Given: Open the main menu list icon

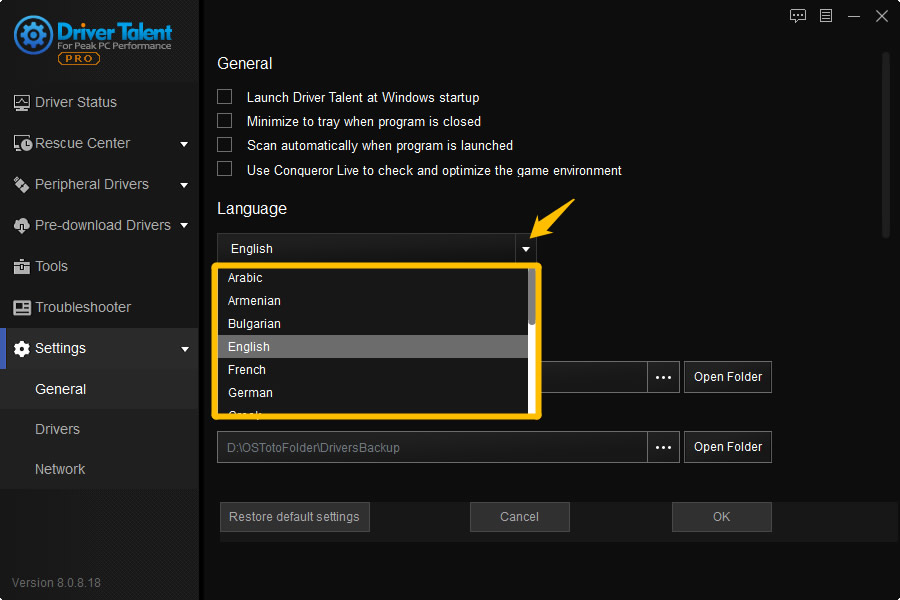Looking at the screenshot, I should point(826,16).
